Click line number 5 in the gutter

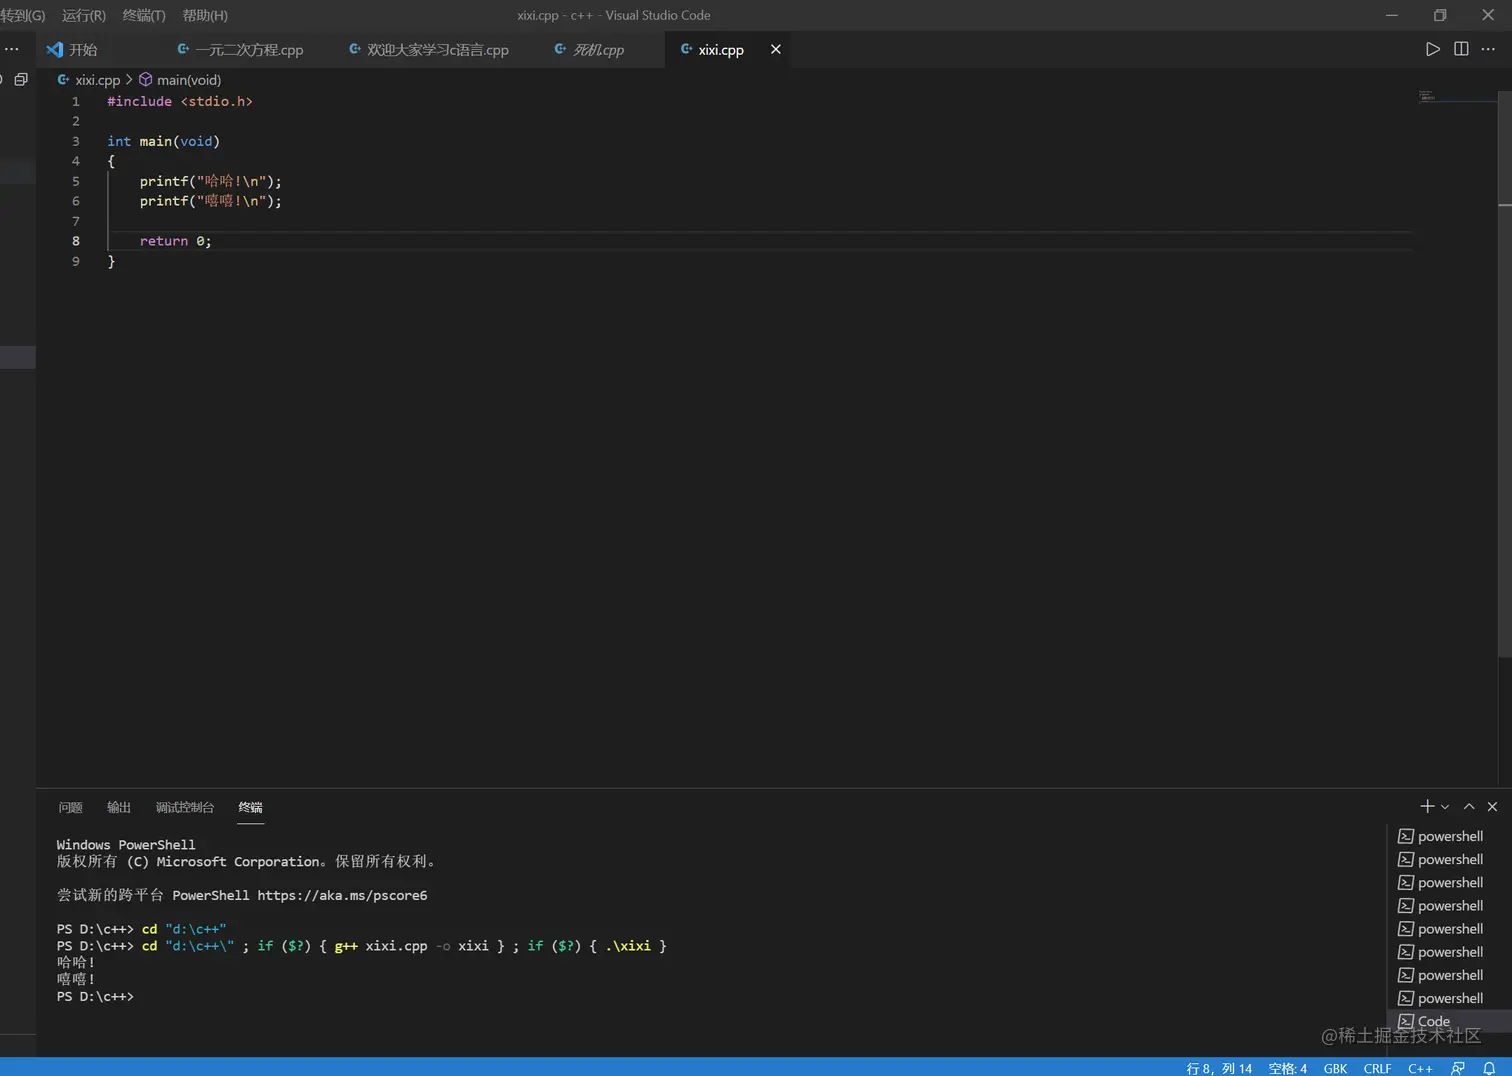(75, 181)
